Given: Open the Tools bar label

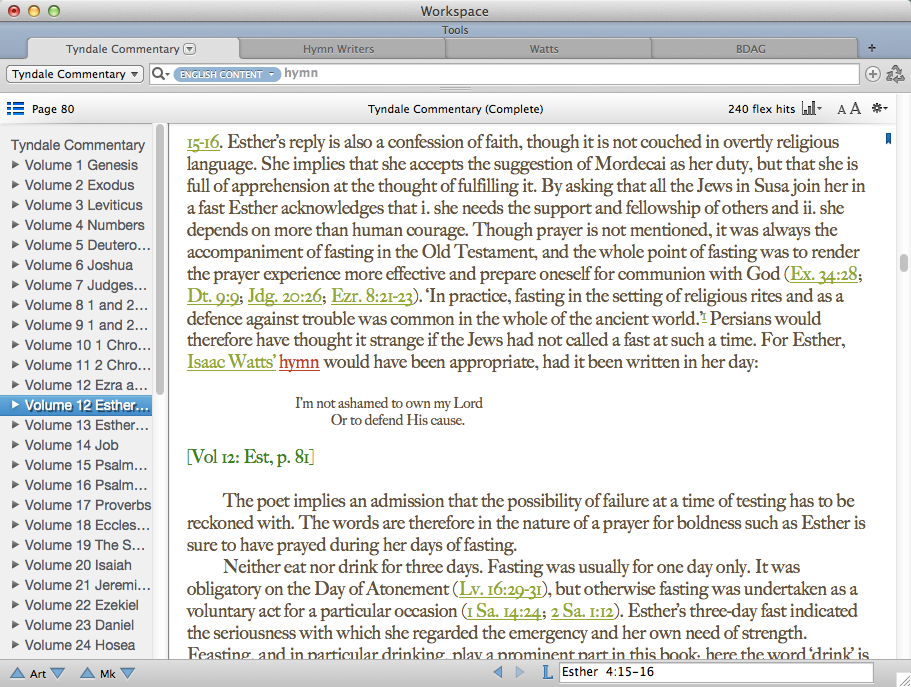Looking at the screenshot, I should 455,30.
